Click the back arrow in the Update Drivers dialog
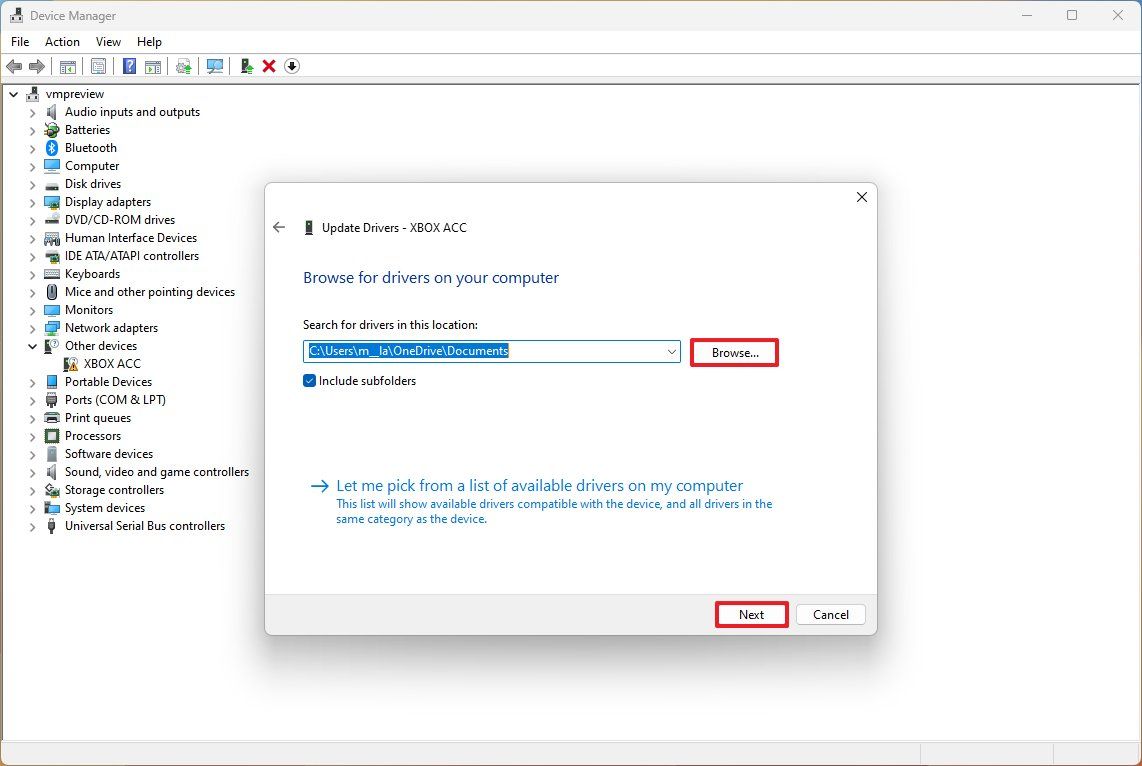The height and width of the screenshot is (766, 1142). pos(279,227)
